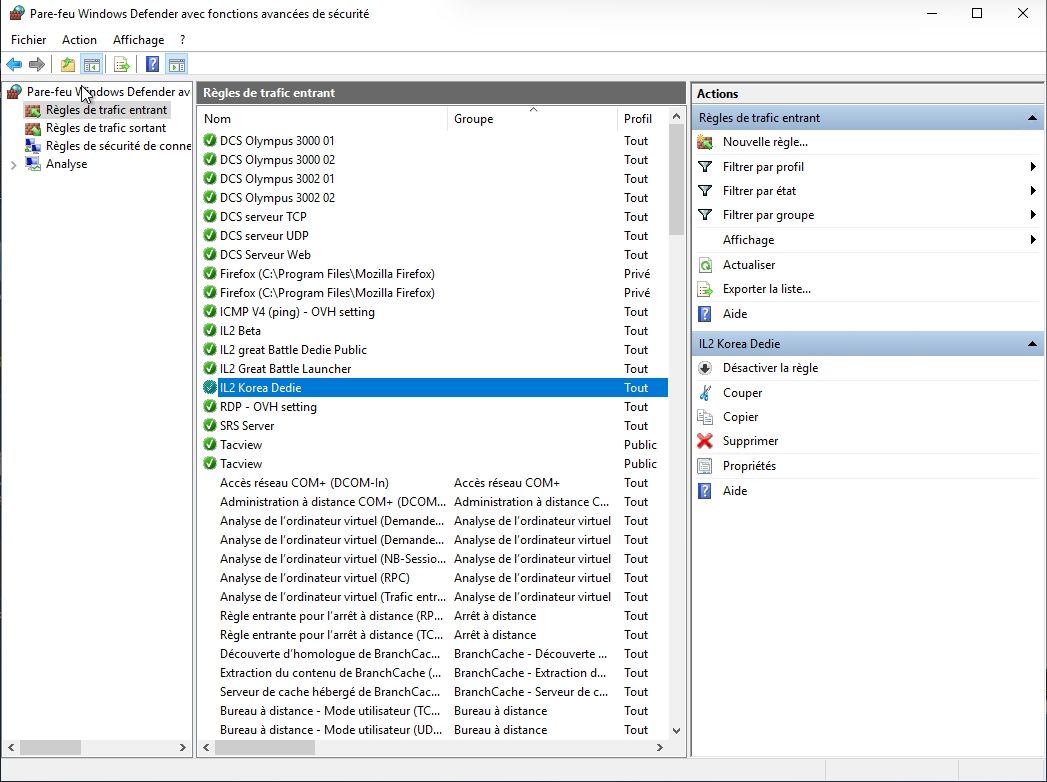The width and height of the screenshot is (1047, 782).
Task: Click the Exporter la liste icon
Action: (x=704, y=289)
